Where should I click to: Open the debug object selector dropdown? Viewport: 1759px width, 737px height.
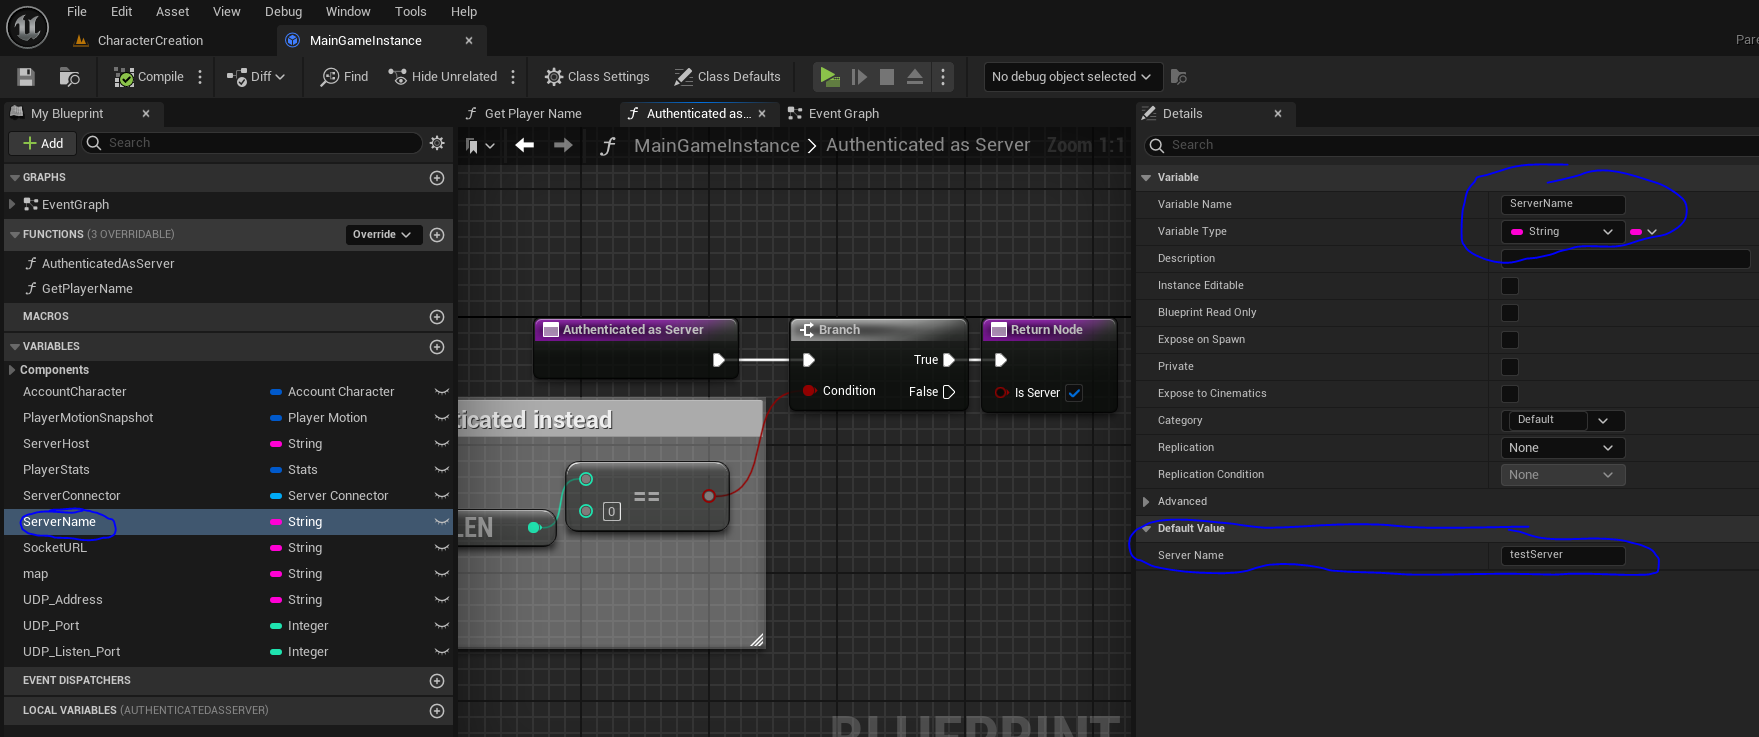[1071, 77]
